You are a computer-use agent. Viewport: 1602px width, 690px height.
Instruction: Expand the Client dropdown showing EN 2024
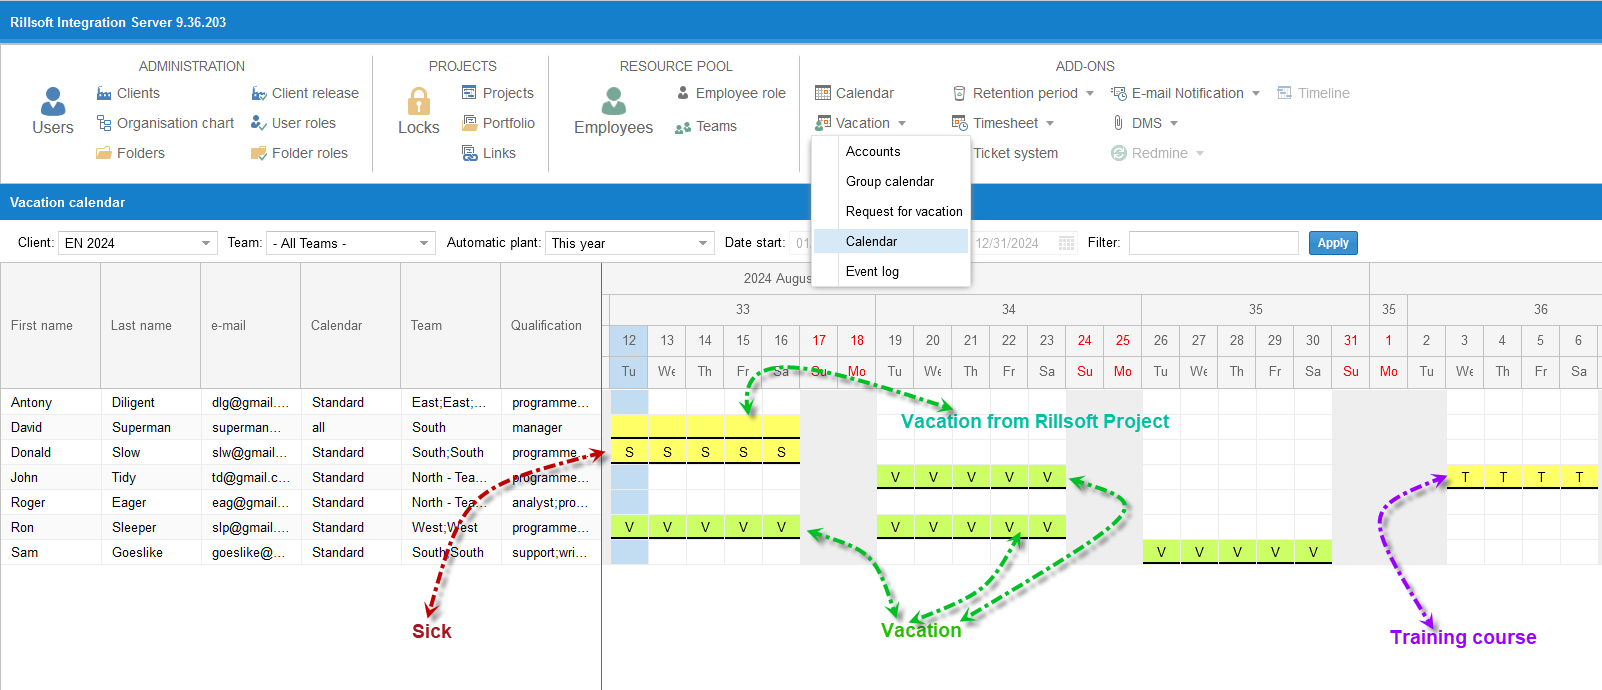click(x=206, y=243)
